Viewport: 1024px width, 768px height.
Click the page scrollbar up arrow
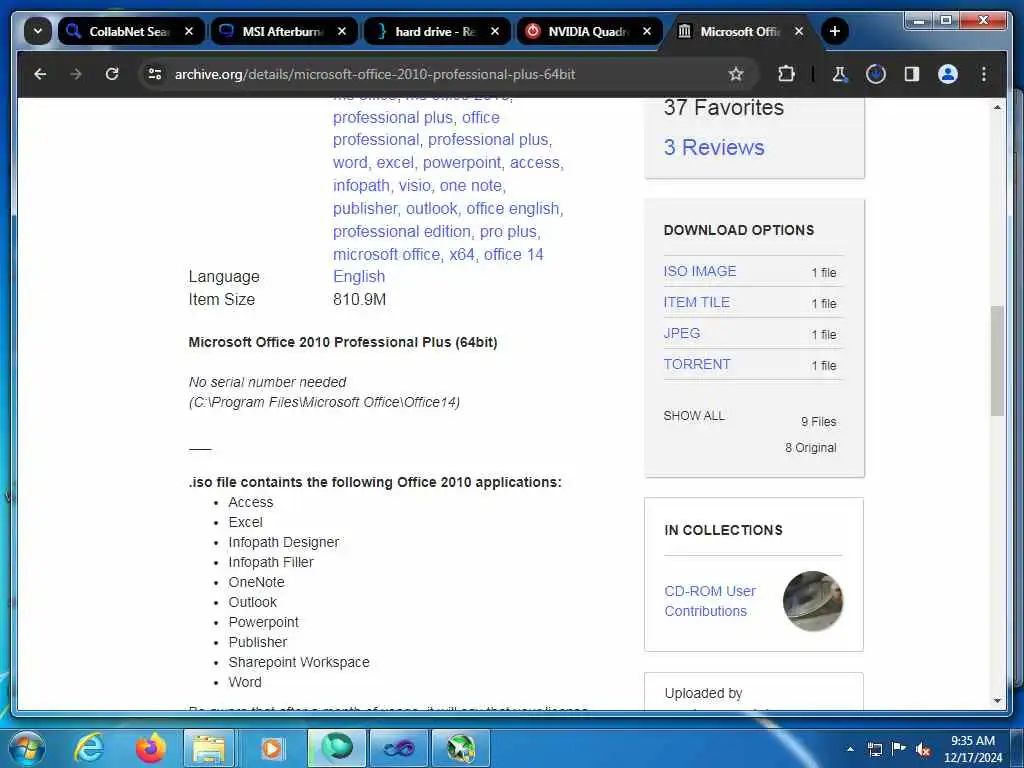[x=997, y=107]
